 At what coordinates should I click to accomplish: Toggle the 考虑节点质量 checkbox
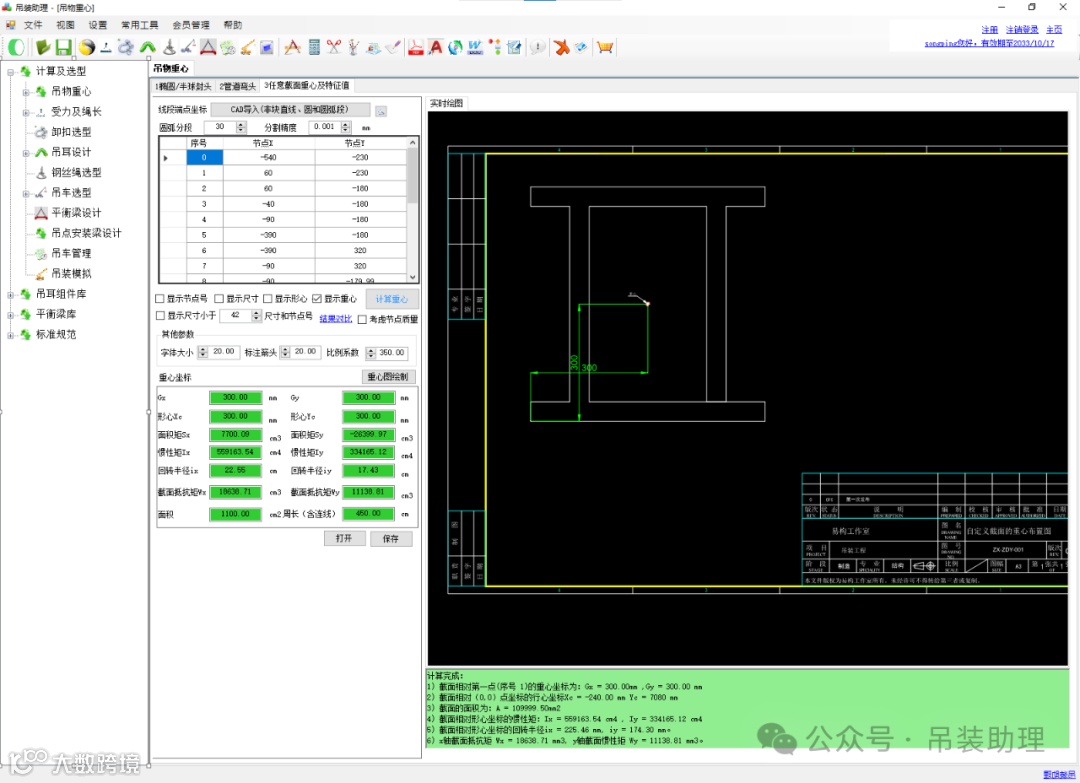362,319
